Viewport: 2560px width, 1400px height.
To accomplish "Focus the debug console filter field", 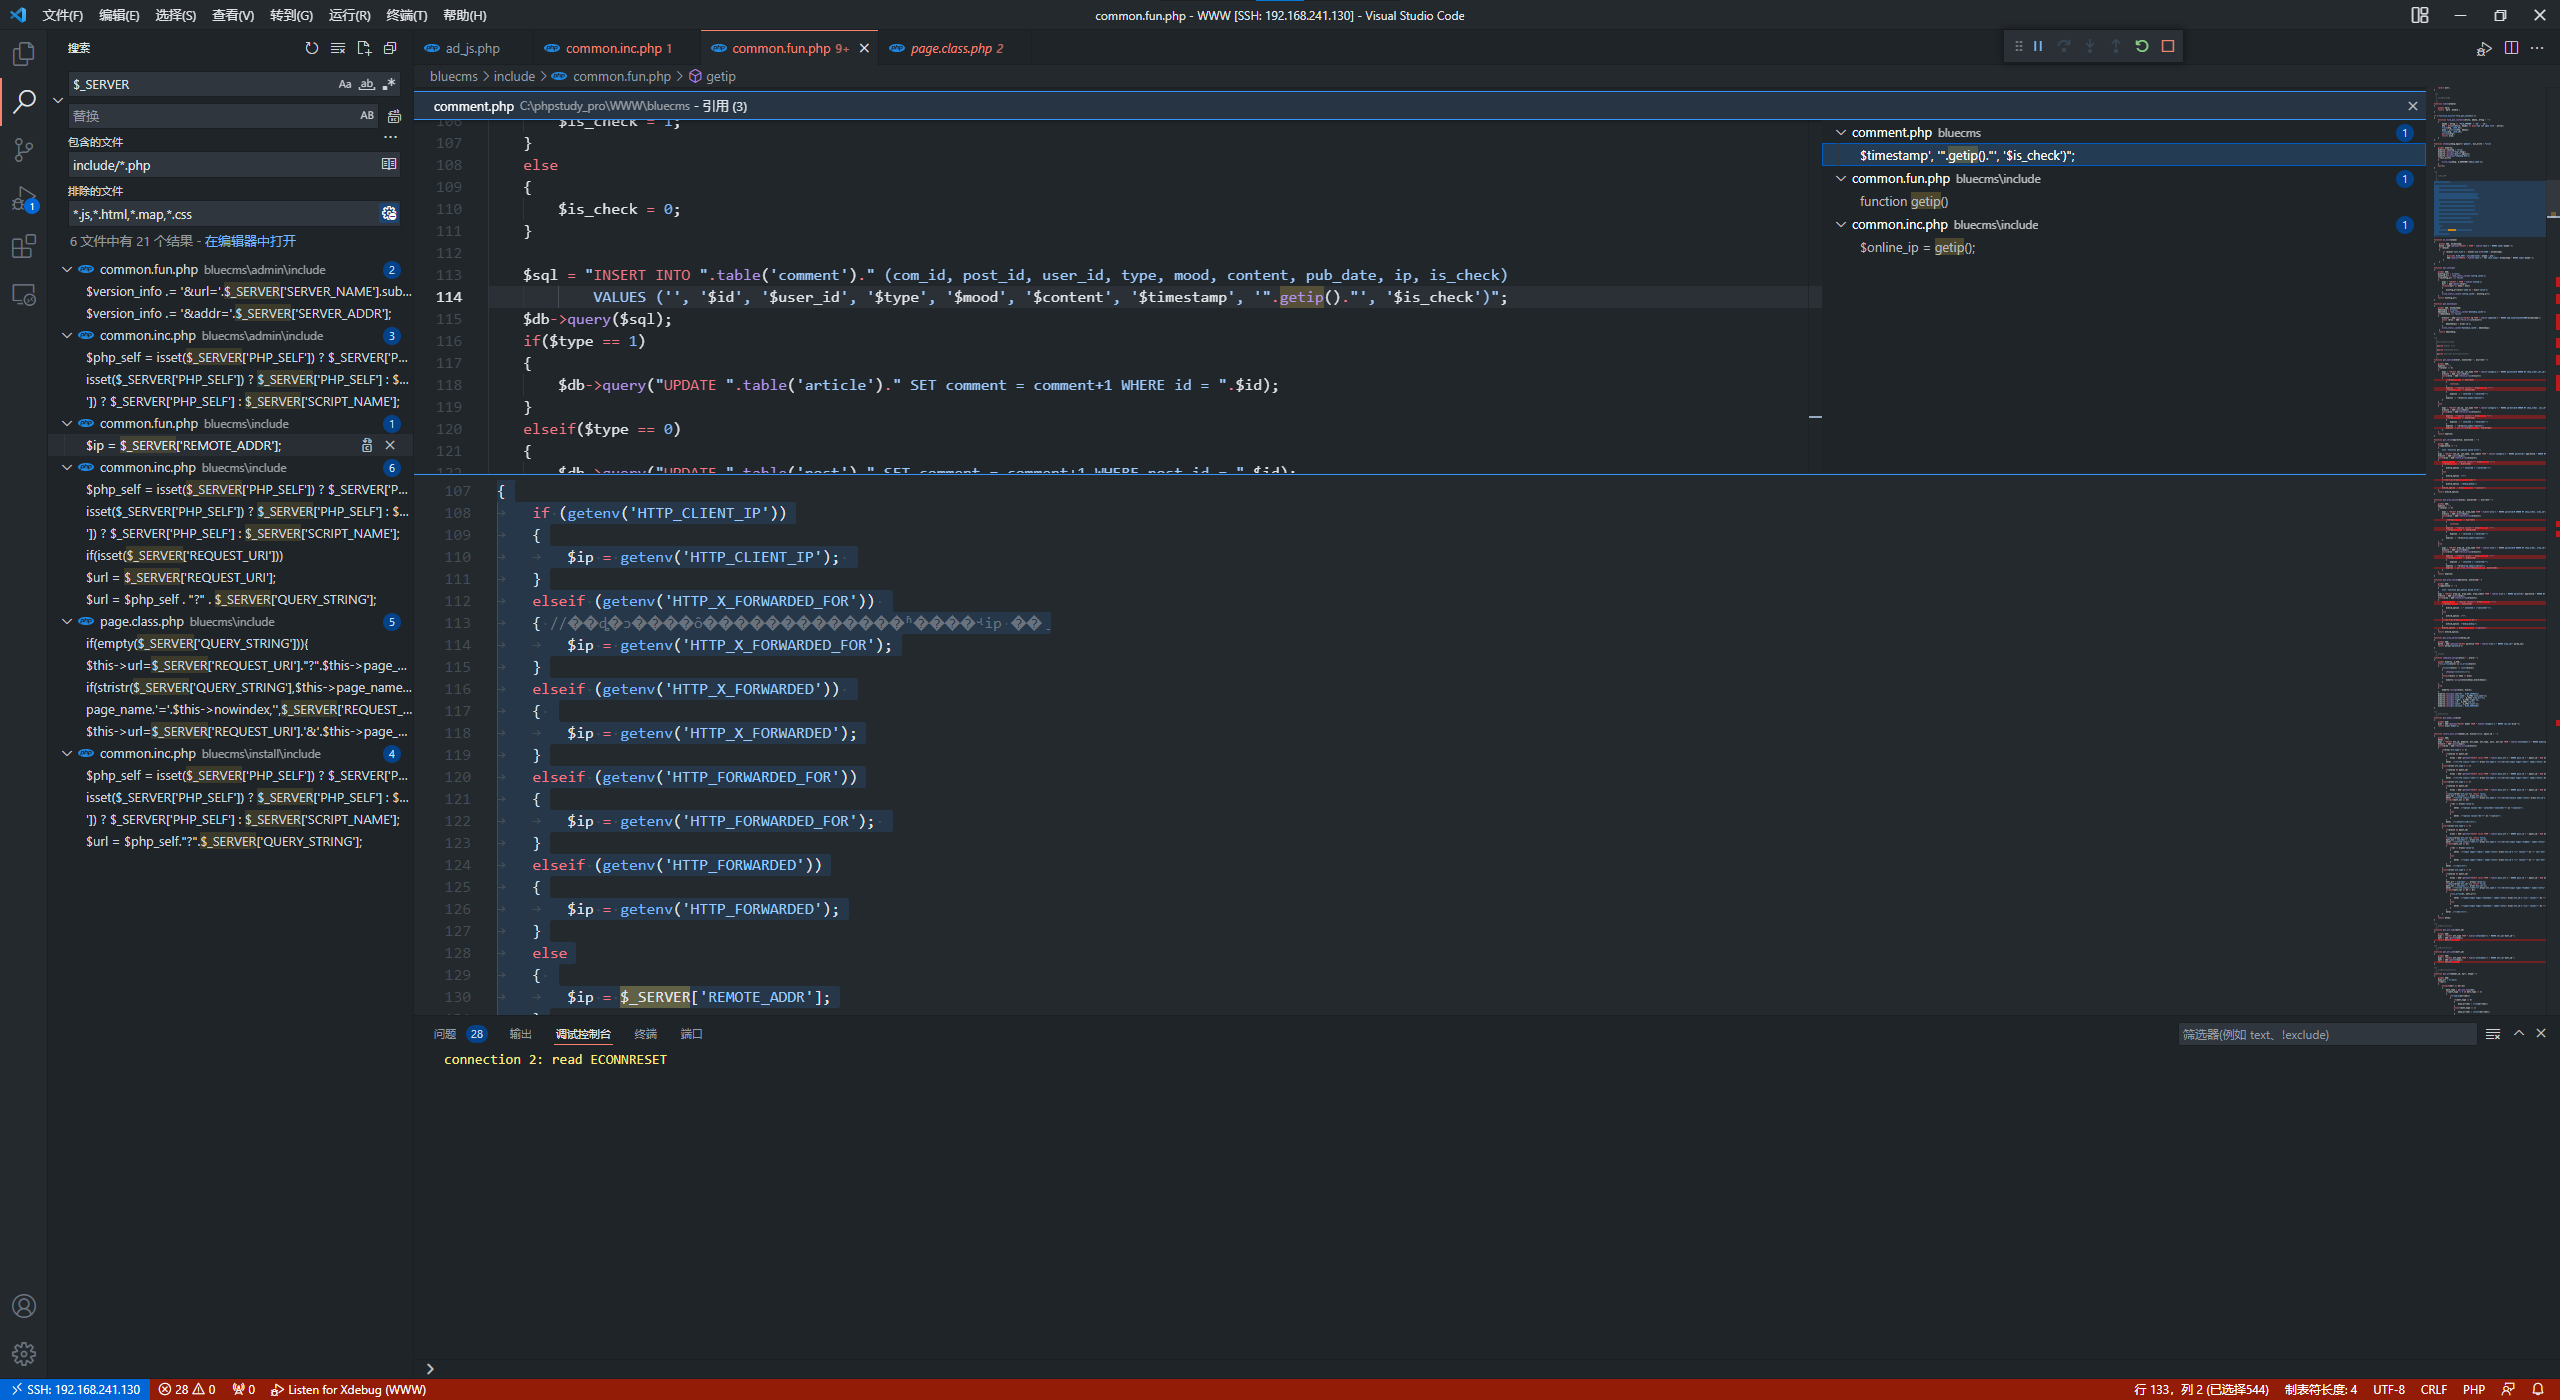I will (x=2325, y=1035).
